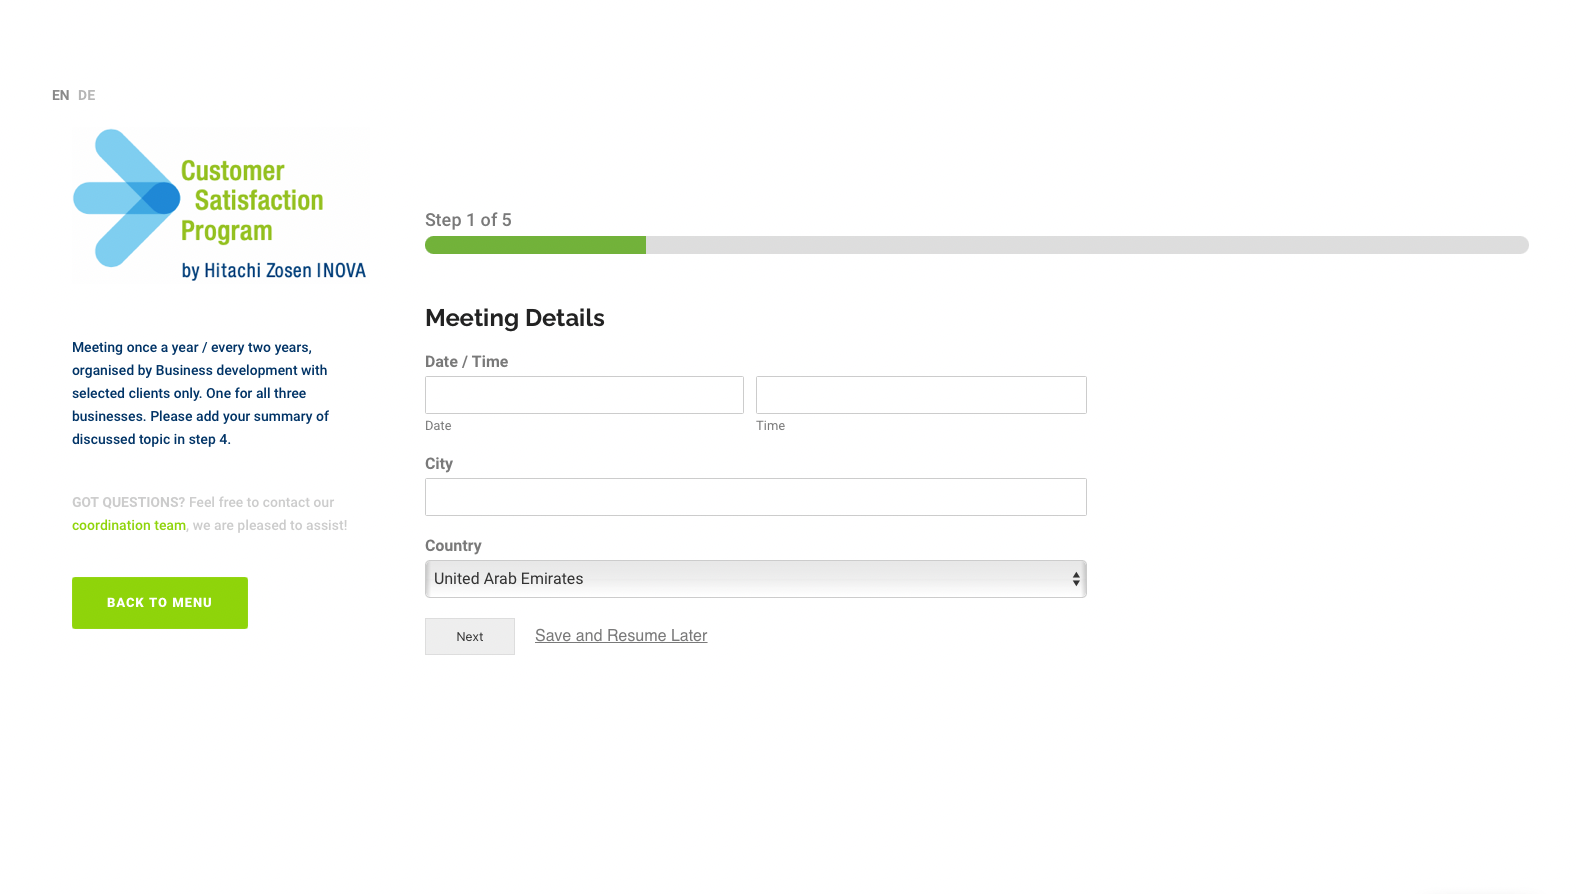Open the coordination team link
Screen dimensions: 1576x894
pyautogui.click(x=129, y=526)
